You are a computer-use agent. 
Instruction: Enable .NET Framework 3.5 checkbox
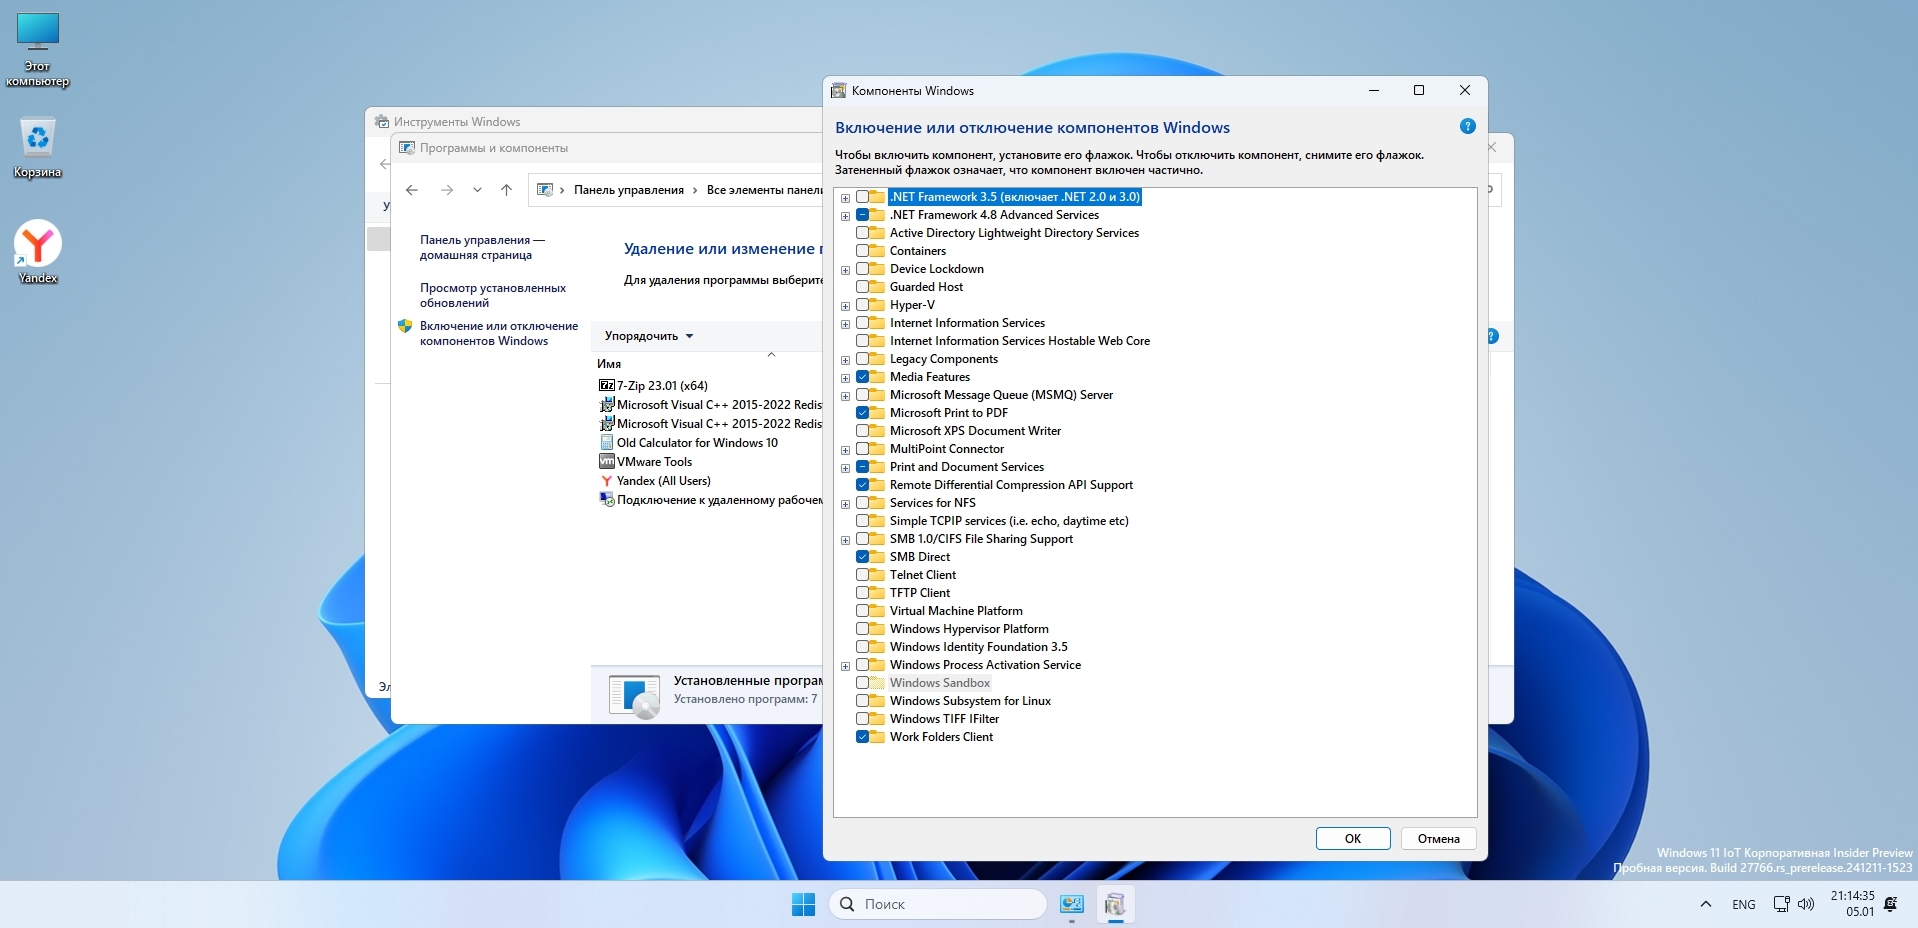pyautogui.click(x=862, y=197)
